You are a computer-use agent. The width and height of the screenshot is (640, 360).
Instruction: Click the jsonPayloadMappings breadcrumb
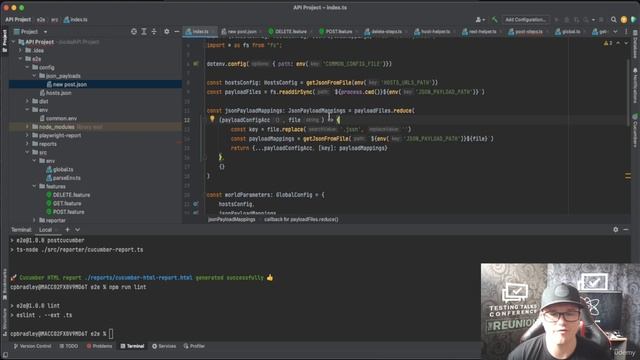232,220
